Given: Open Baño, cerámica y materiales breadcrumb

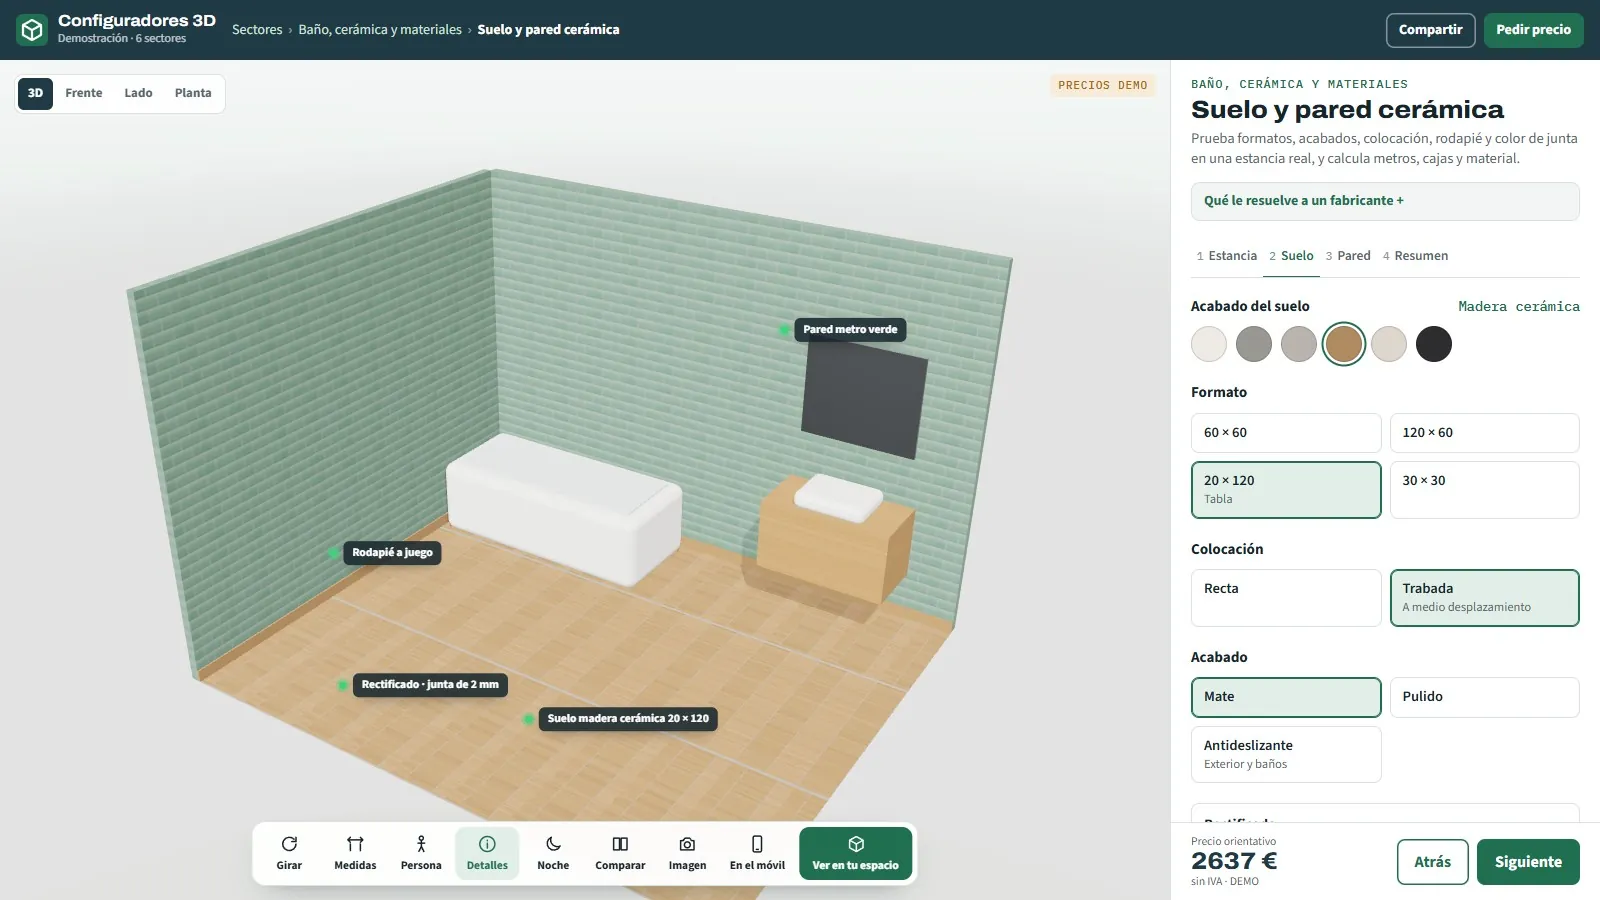Looking at the screenshot, I should (380, 30).
